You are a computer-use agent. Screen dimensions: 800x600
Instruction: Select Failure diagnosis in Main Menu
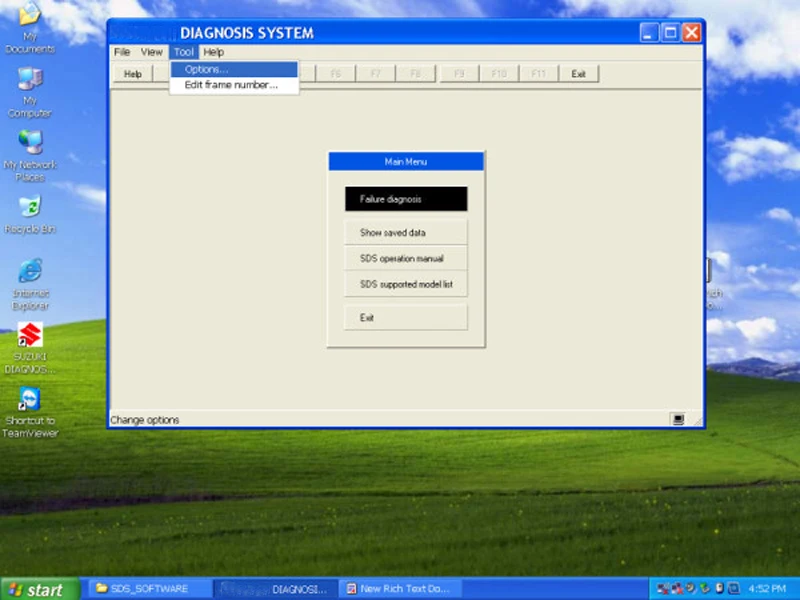tap(406, 199)
